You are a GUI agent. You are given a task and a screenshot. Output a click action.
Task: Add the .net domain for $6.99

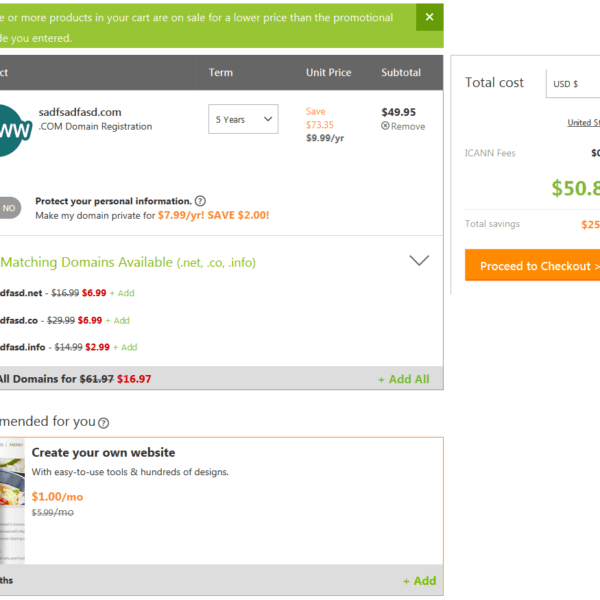point(123,294)
